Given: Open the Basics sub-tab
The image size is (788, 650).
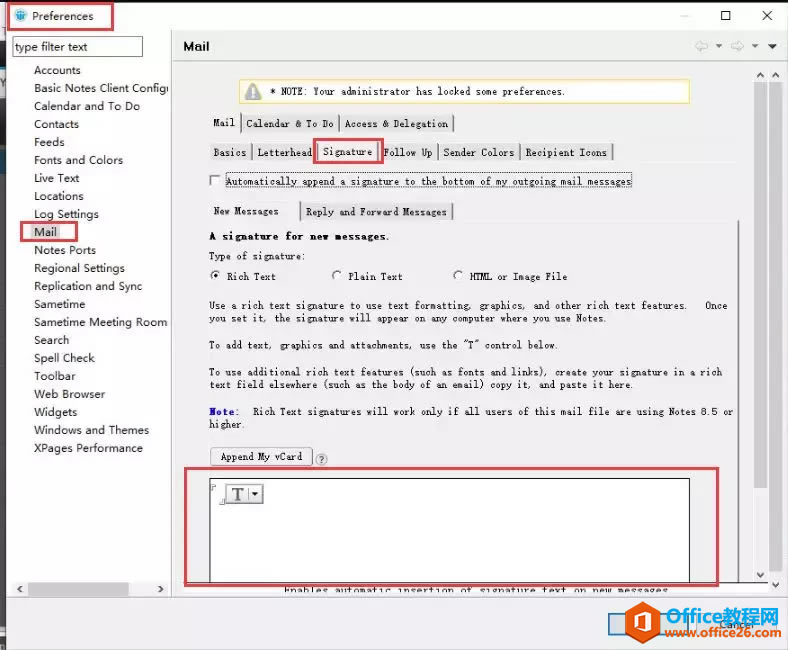Looking at the screenshot, I should click(230, 152).
